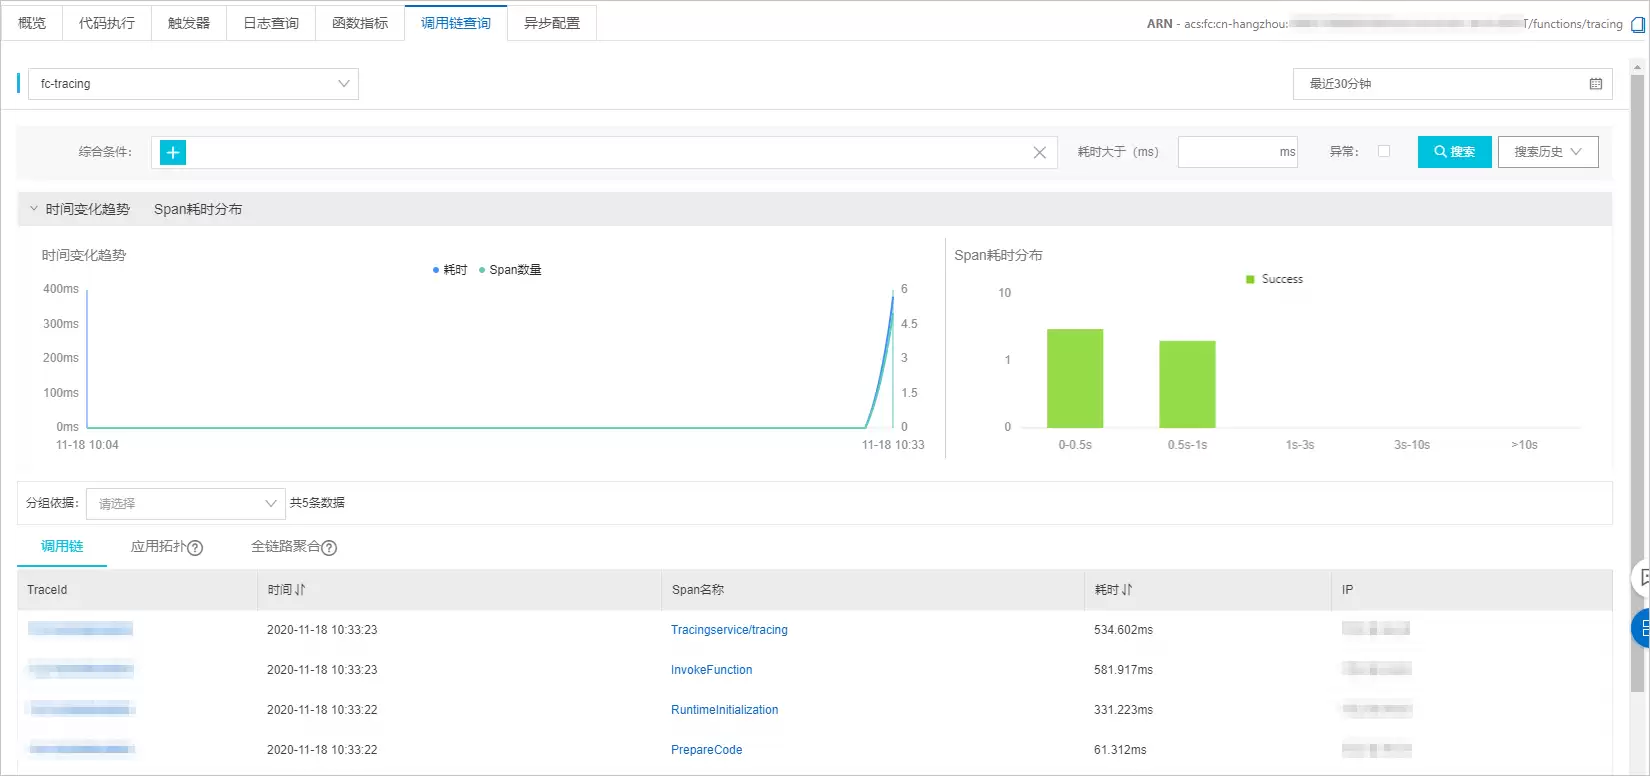The height and width of the screenshot is (776, 1650).
Task: Switch to the 日志查询 tab
Action: (x=271, y=23)
